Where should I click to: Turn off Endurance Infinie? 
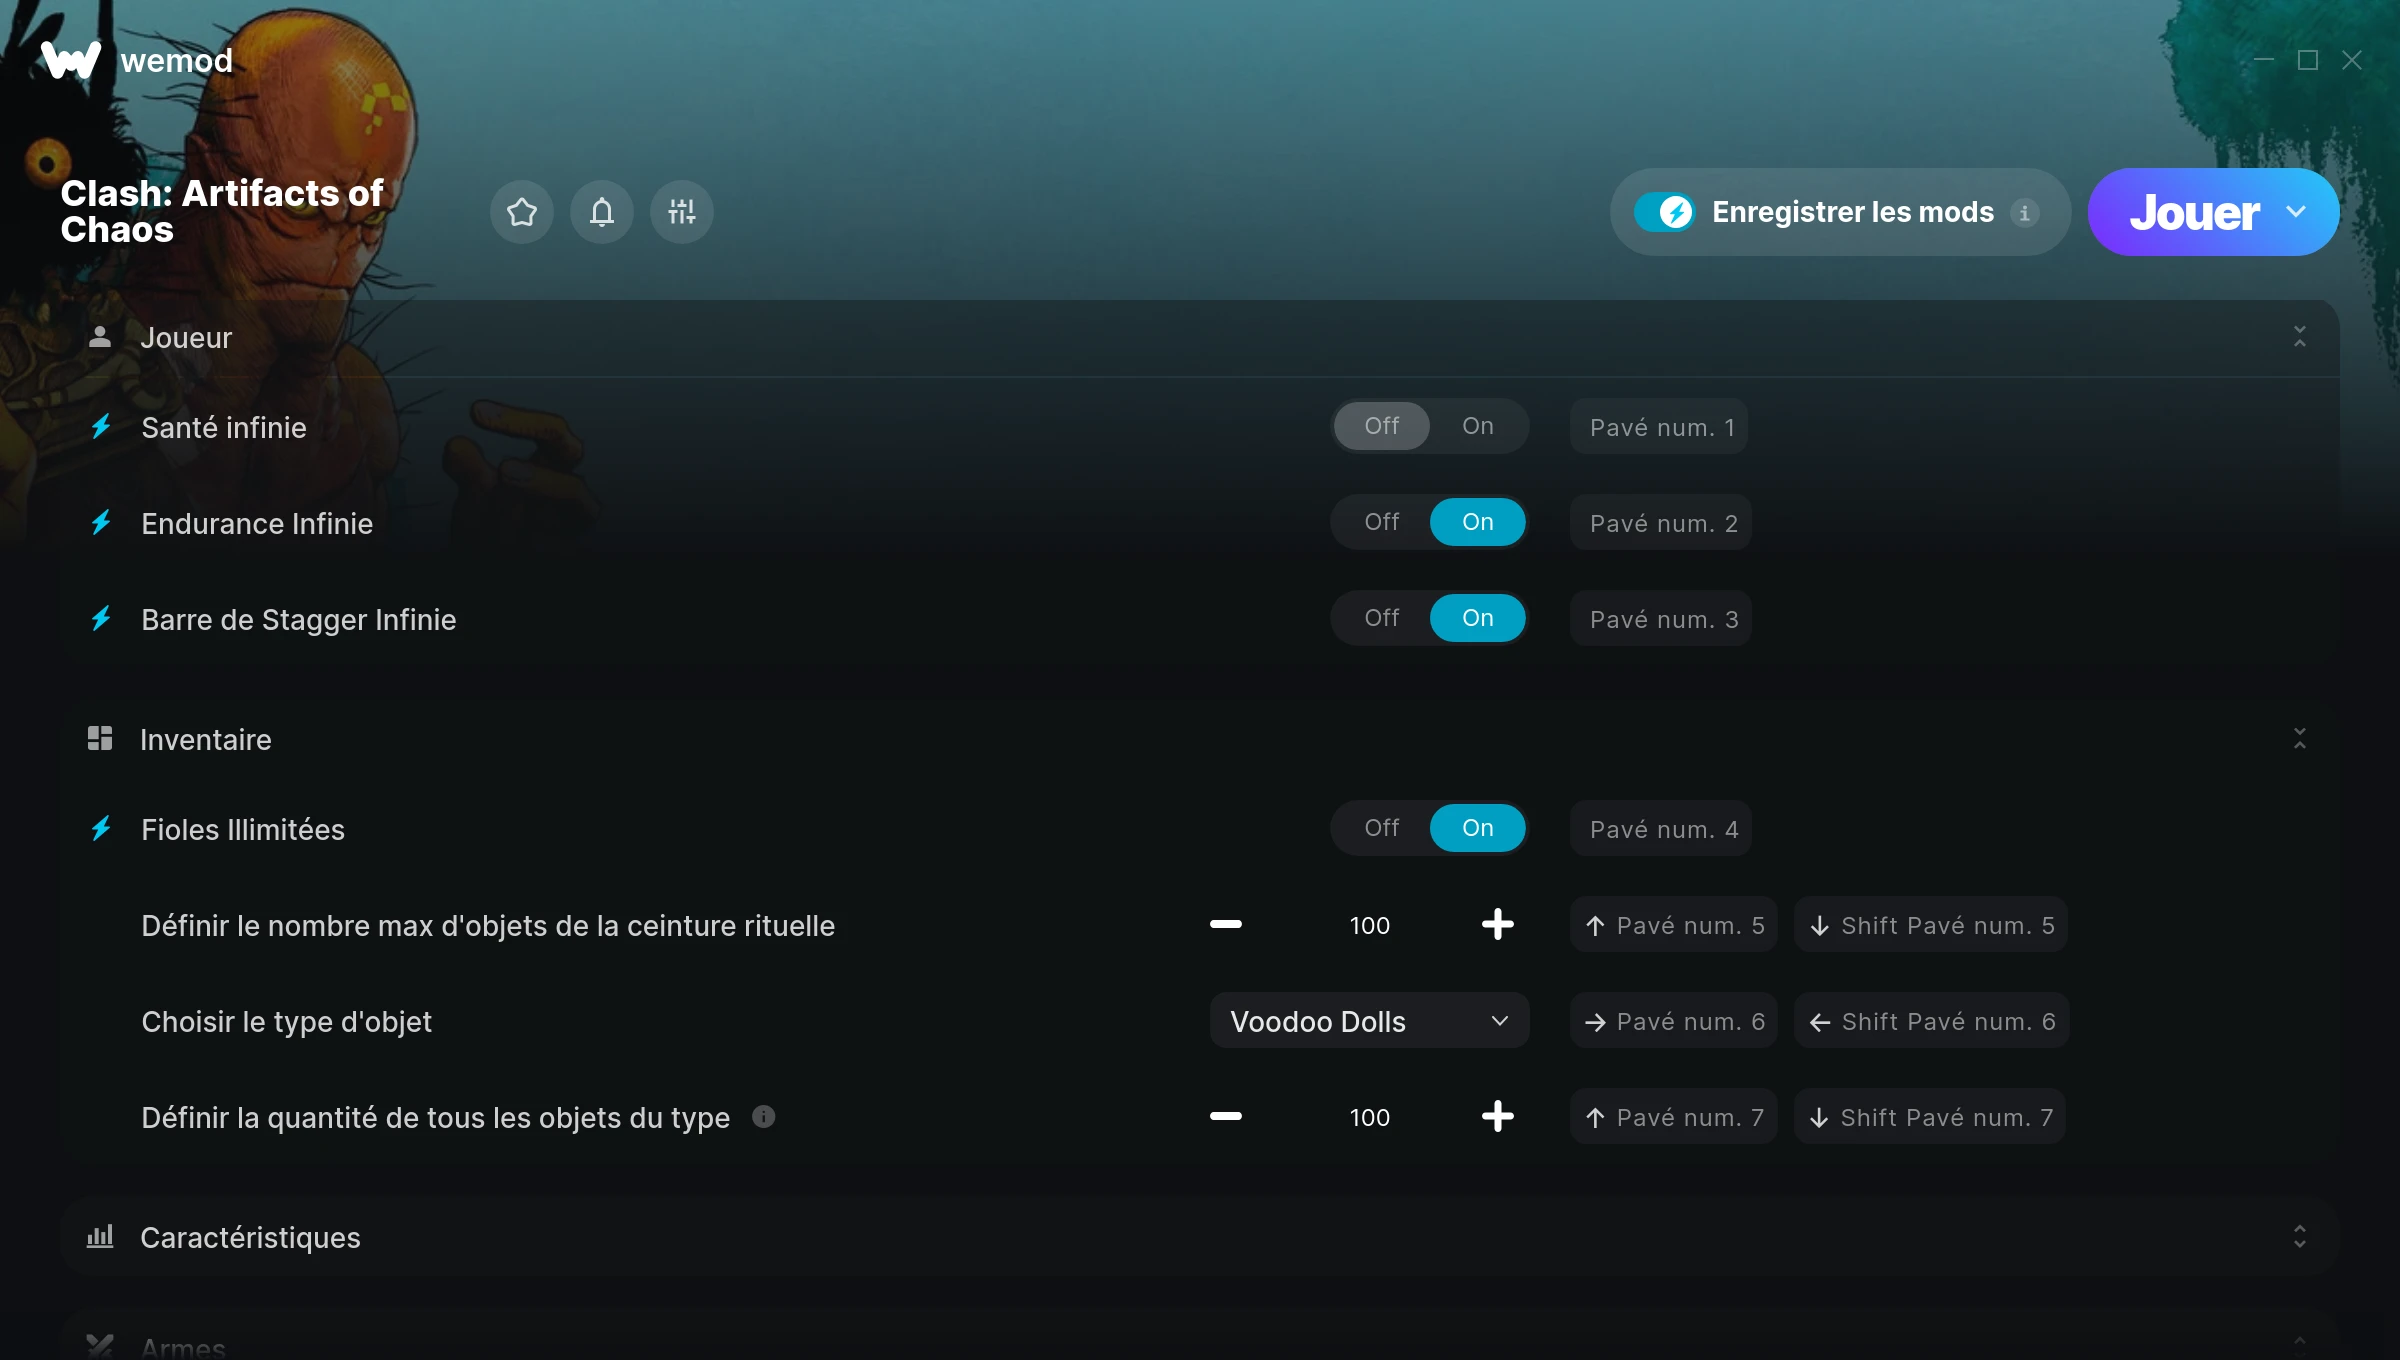[1382, 522]
